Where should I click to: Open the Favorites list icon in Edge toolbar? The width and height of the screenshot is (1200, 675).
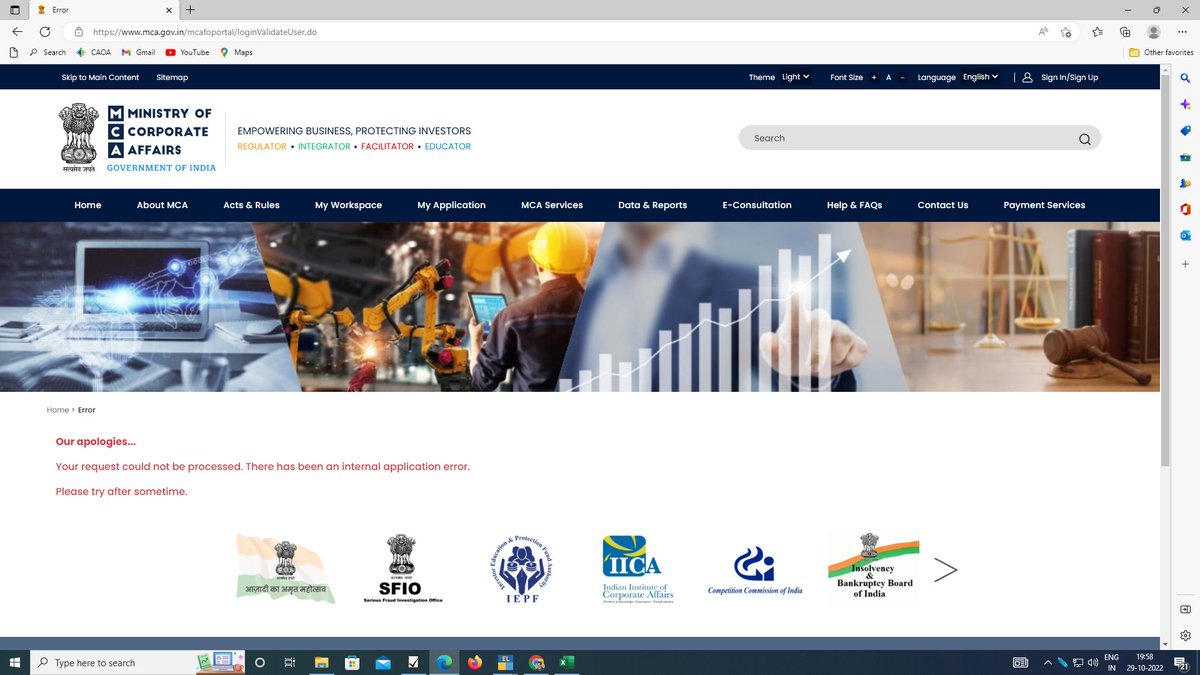pos(1098,32)
